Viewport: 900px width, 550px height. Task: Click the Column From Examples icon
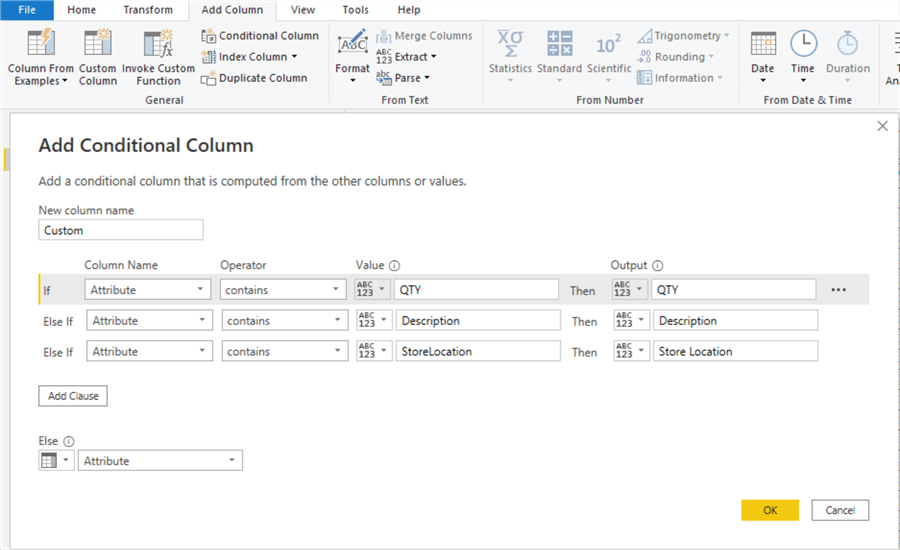coord(40,45)
